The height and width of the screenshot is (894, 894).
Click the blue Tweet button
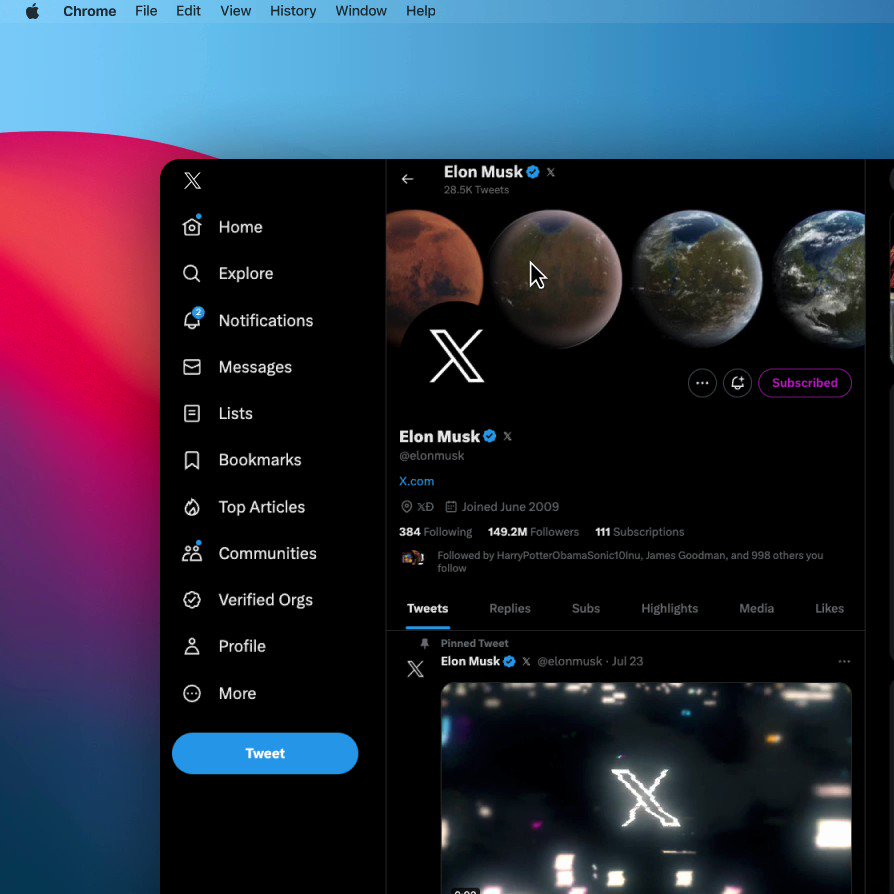(x=265, y=753)
